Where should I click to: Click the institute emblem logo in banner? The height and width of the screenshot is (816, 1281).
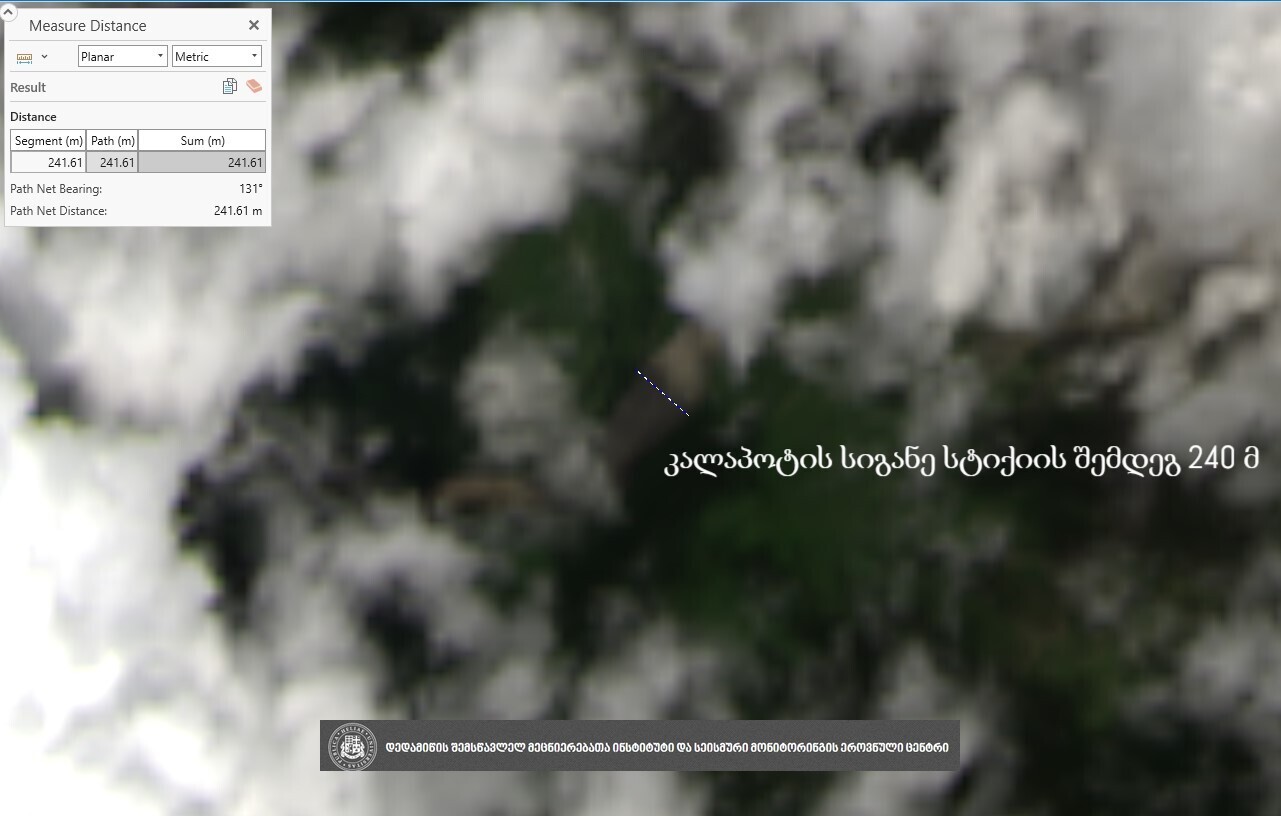[x=352, y=747]
